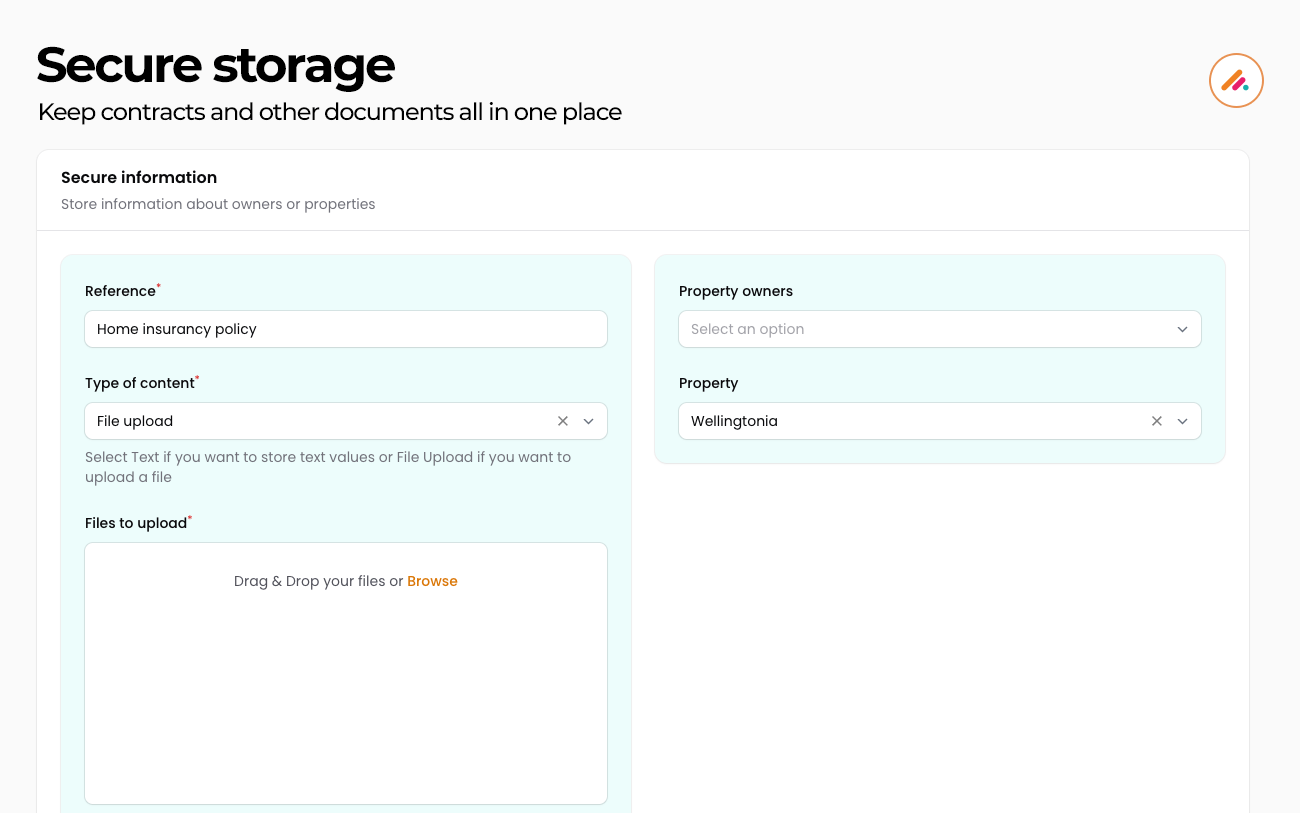Select the Home insurance policy text
This screenshot has width=1300, height=813.
click(176, 329)
